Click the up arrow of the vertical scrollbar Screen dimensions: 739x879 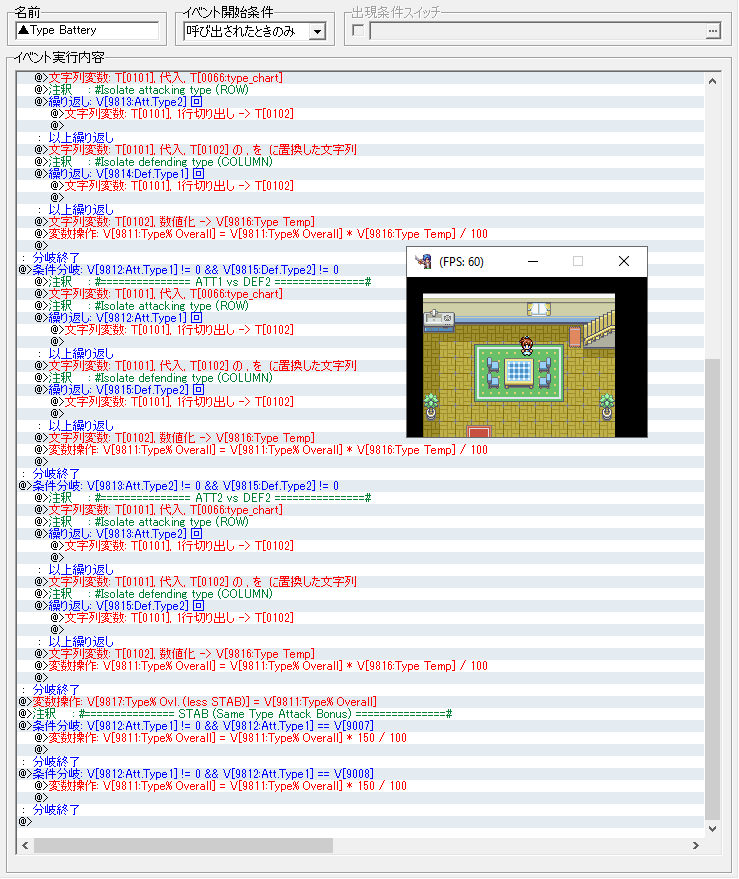coord(712,81)
